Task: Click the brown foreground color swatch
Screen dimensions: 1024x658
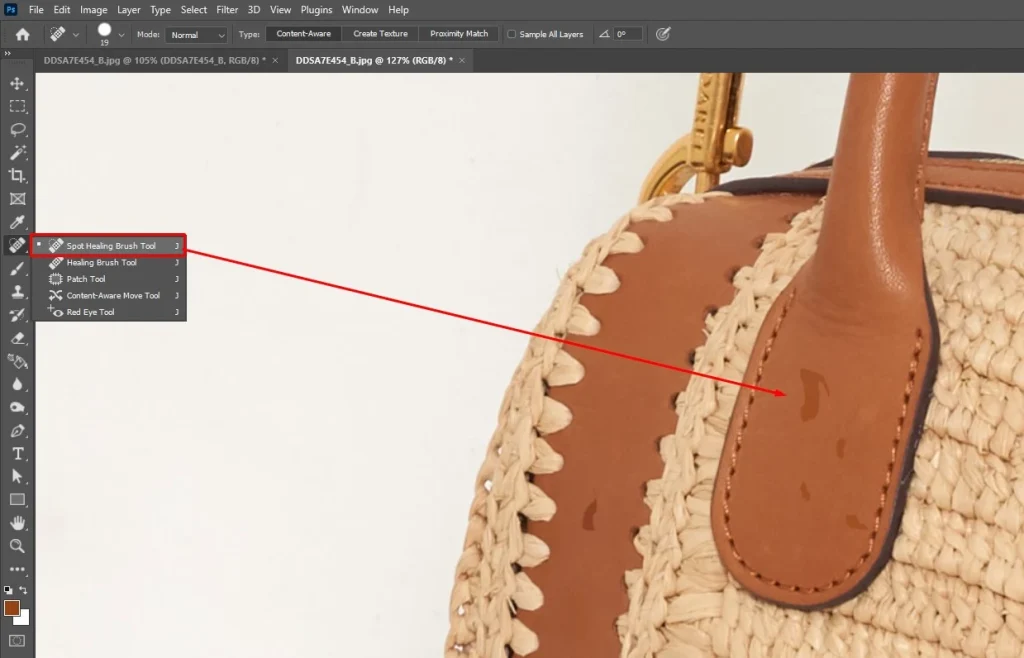Action: [x=12, y=608]
